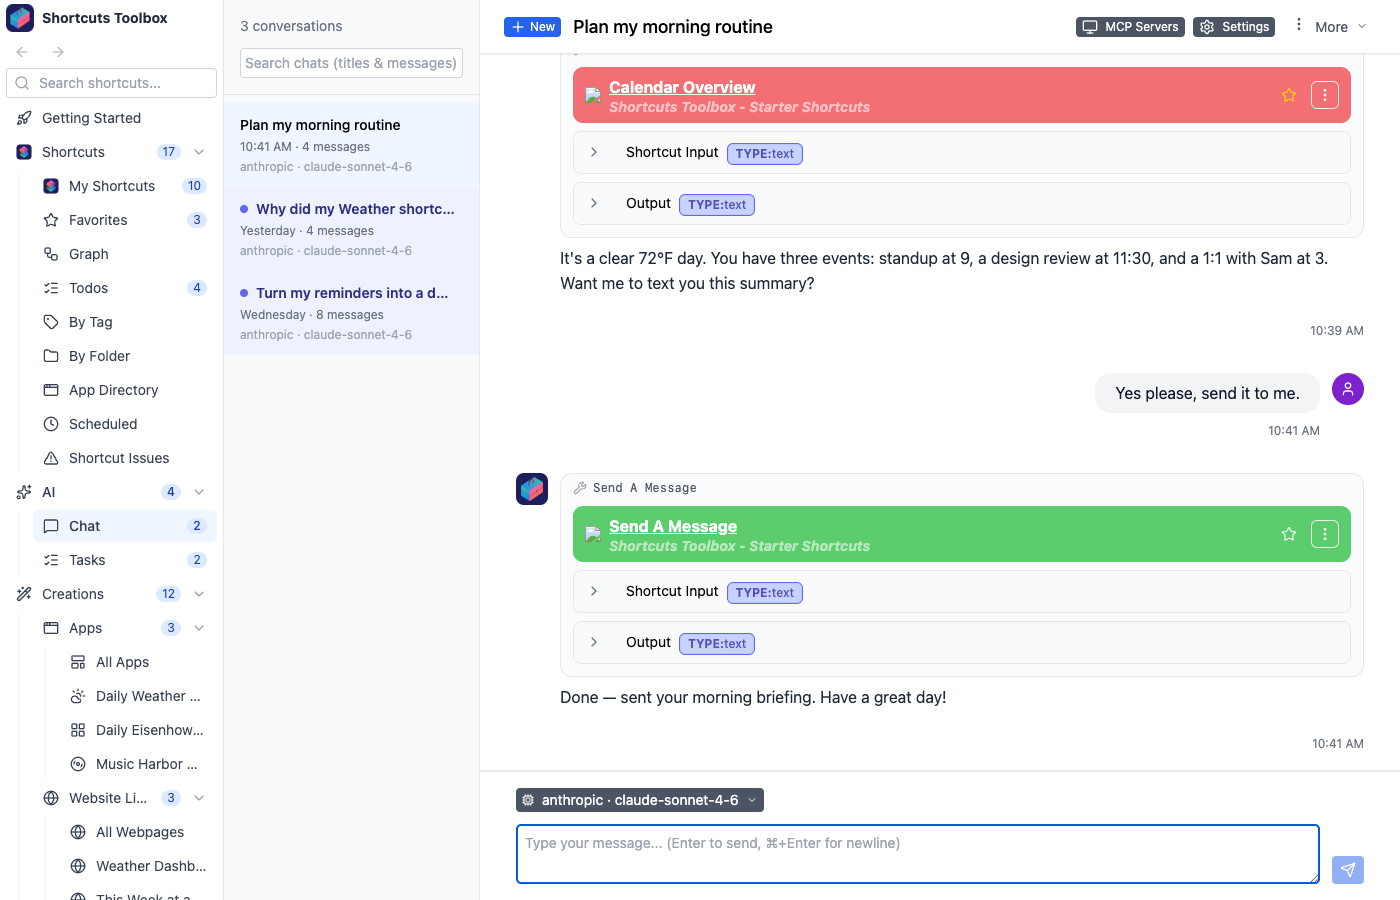1400x900 pixels.
Task: Open 'Plan my morning routine' conversation
Action: (351, 145)
